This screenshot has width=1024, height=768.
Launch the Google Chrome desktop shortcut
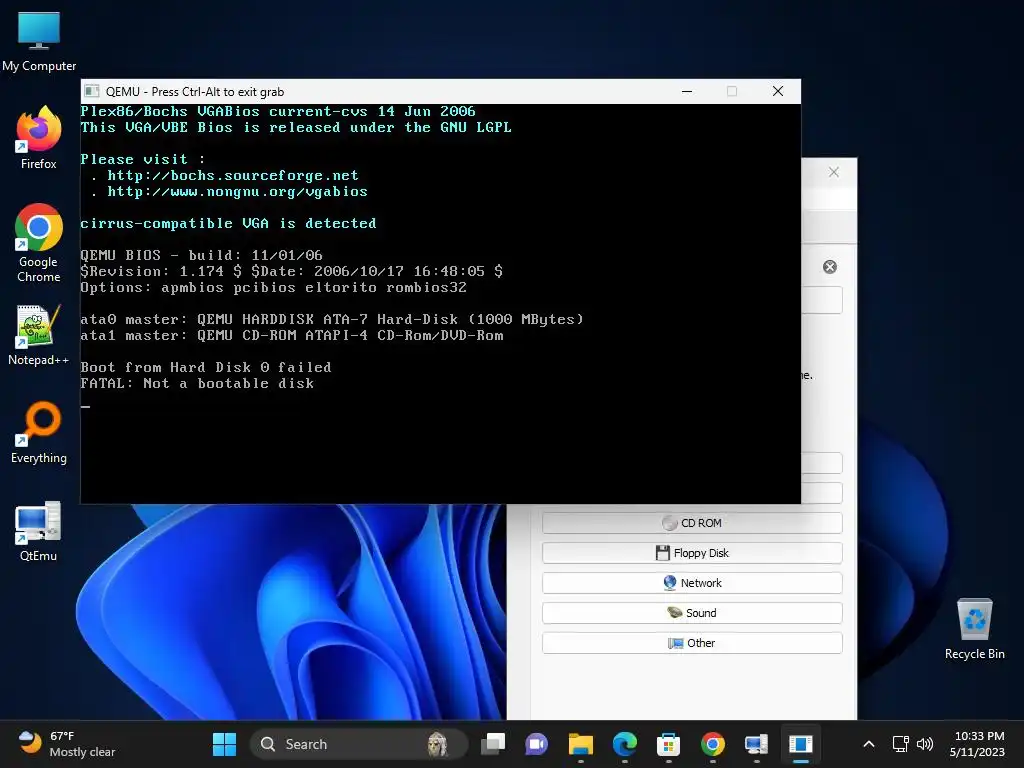[x=39, y=243]
